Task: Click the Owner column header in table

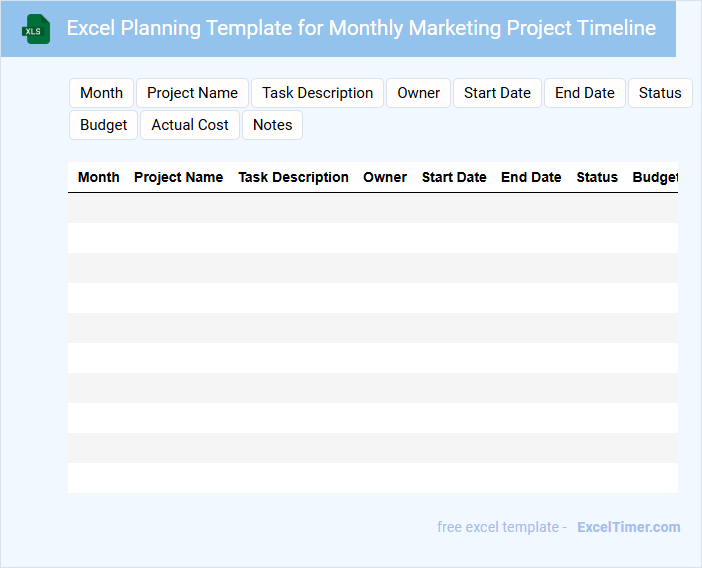Action: point(385,177)
